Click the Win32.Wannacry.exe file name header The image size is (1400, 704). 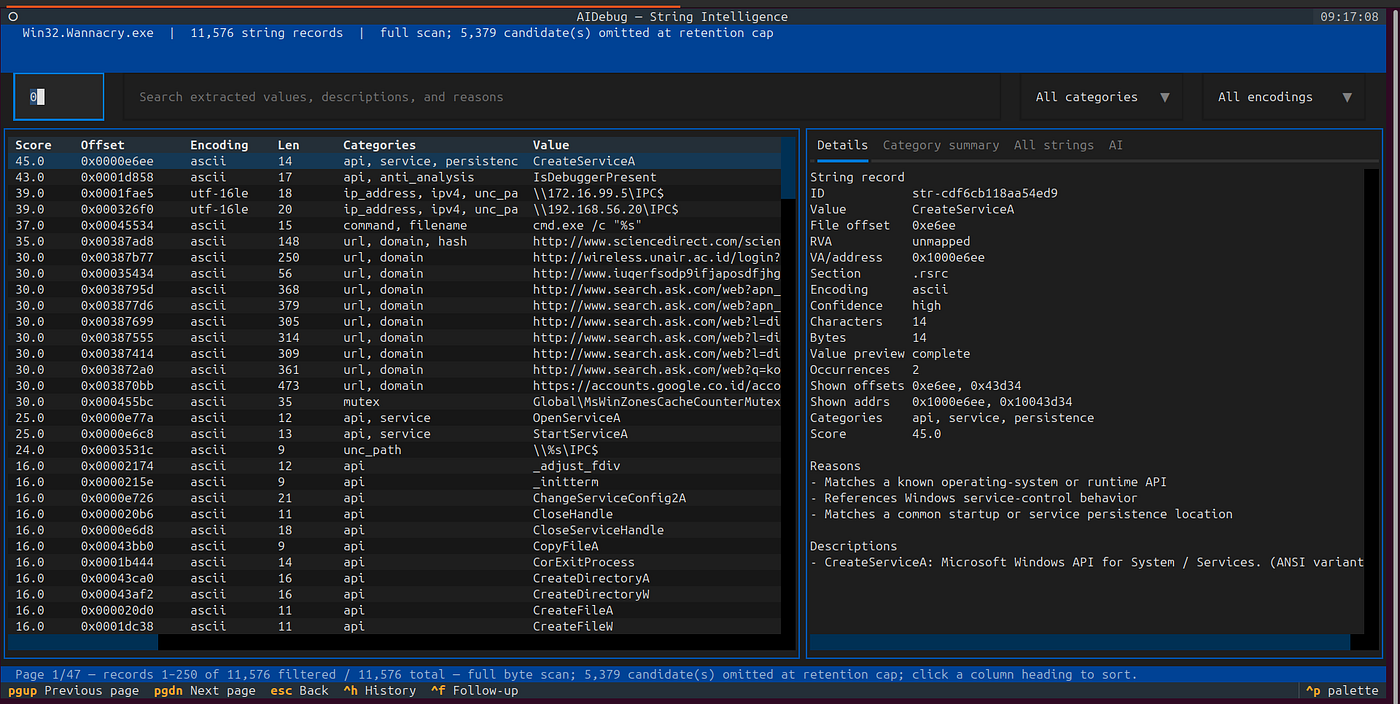point(88,32)
